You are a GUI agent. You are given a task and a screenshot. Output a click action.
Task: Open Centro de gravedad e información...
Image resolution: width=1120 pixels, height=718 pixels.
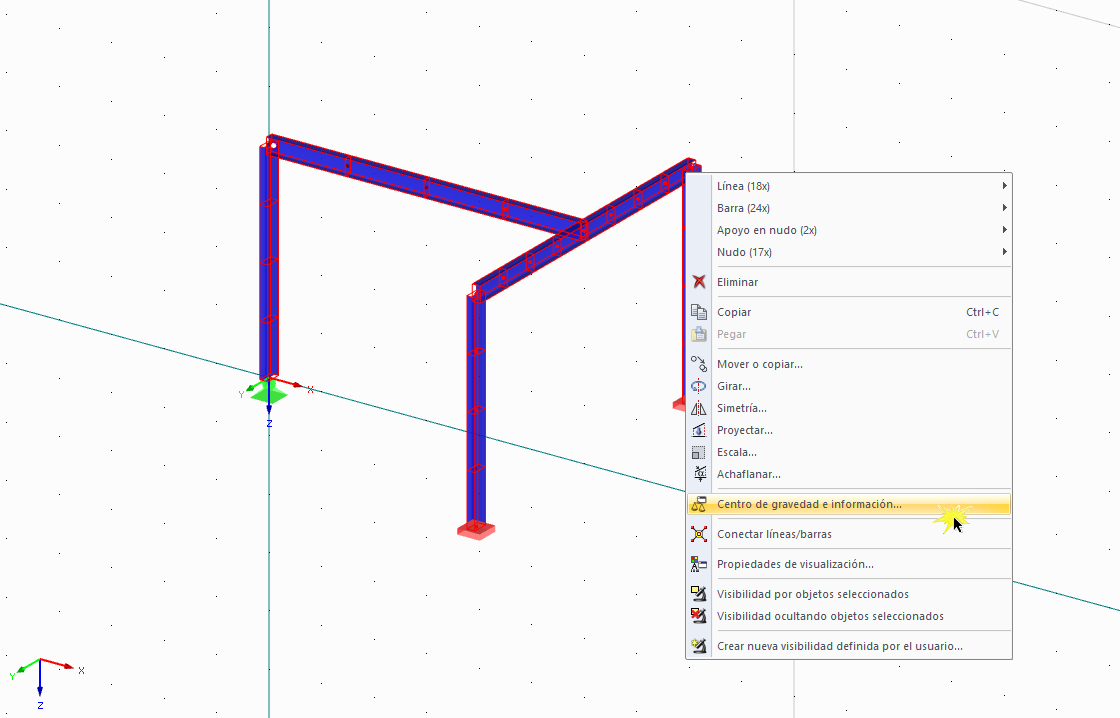[x=849, y=504]
